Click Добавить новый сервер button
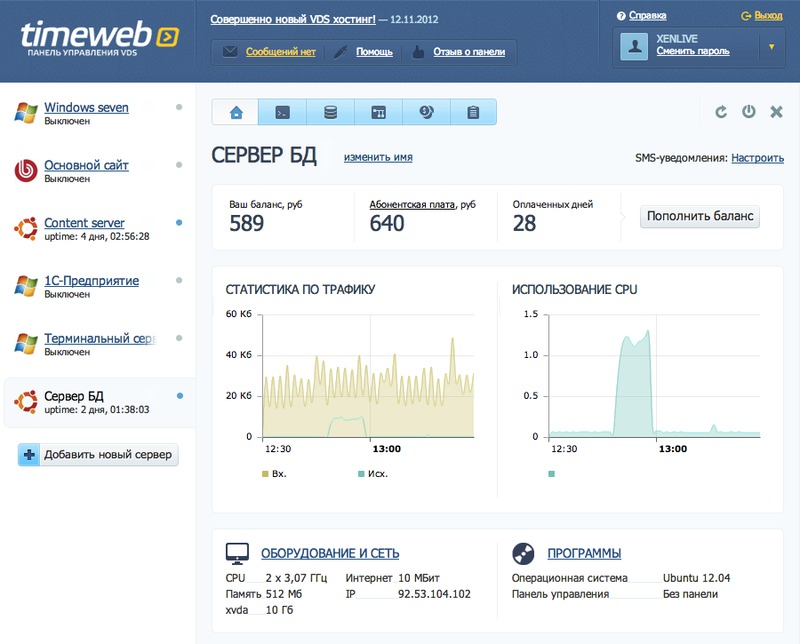Image resolution: width=800 pixels, height=644 pixels. [x=98, y=454]
